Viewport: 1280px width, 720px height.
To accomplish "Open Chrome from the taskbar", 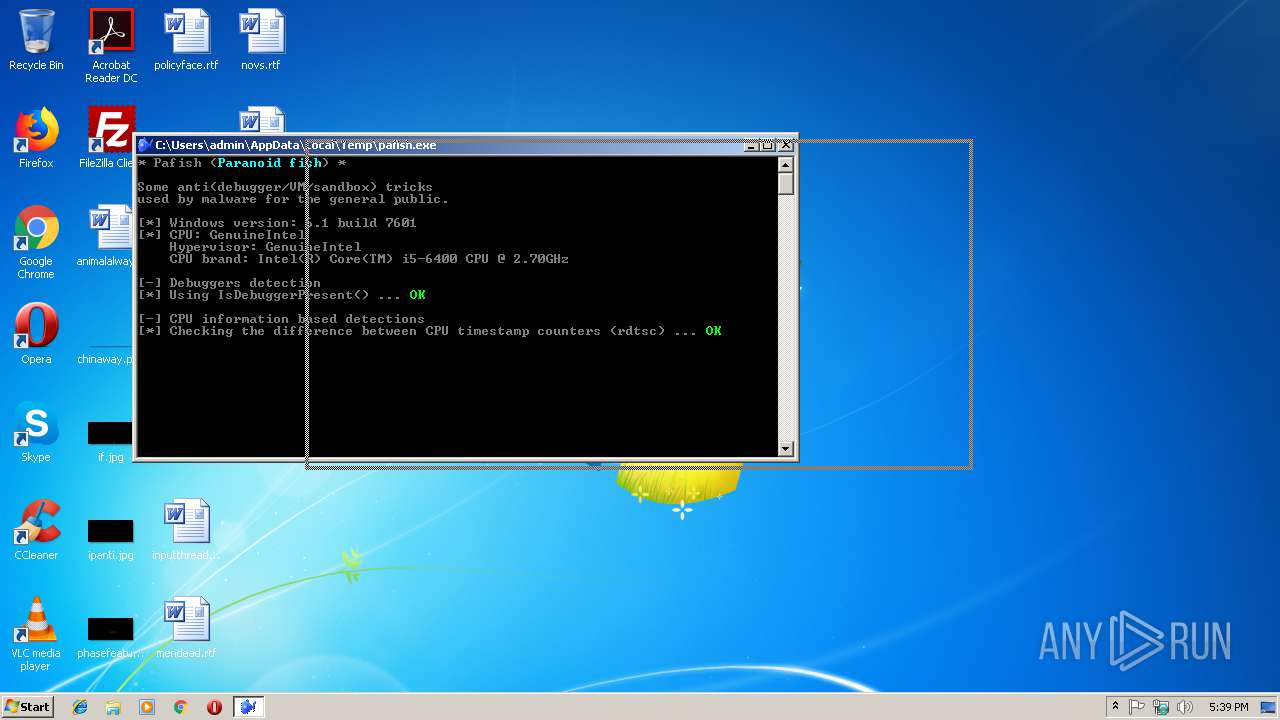I will pyautogui.click(x=181, y=707).
